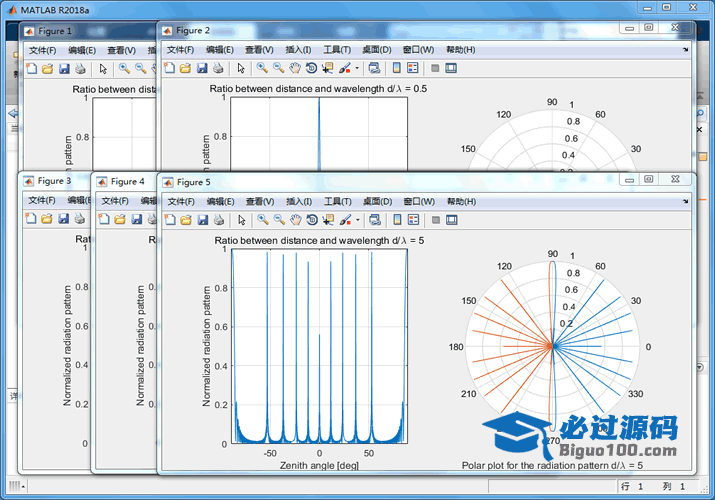Open 文件(F) menu in Figure 5
Screen dimensions: 715x500
pos(181,201)
